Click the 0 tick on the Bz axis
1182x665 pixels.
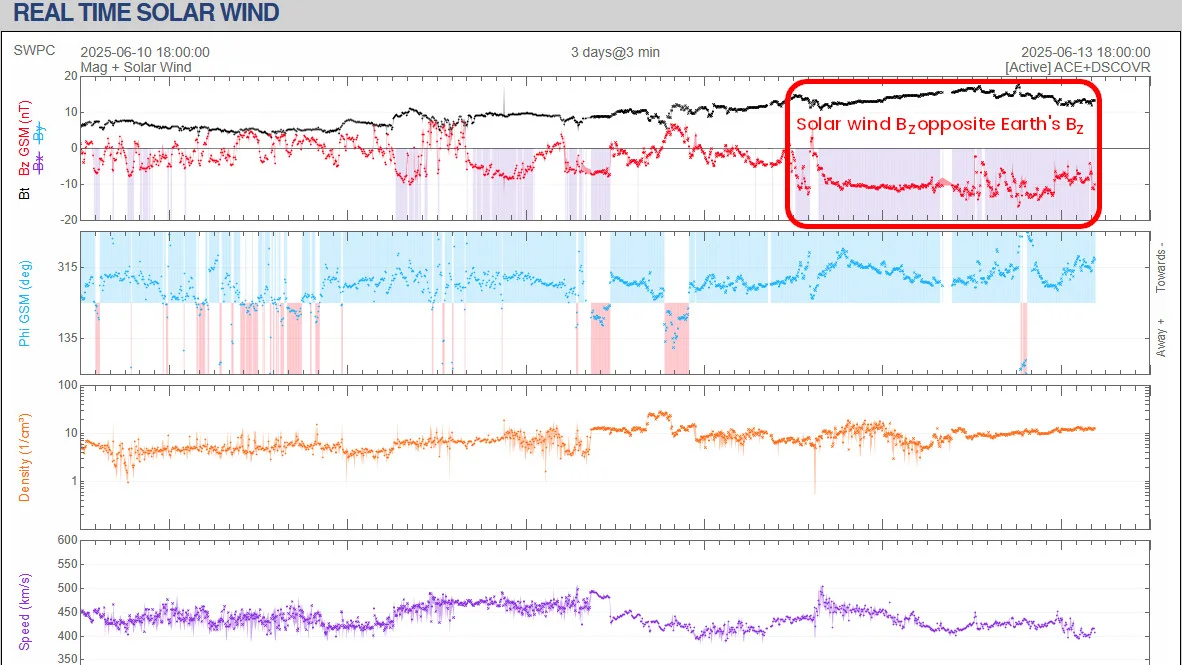(74, 148)
